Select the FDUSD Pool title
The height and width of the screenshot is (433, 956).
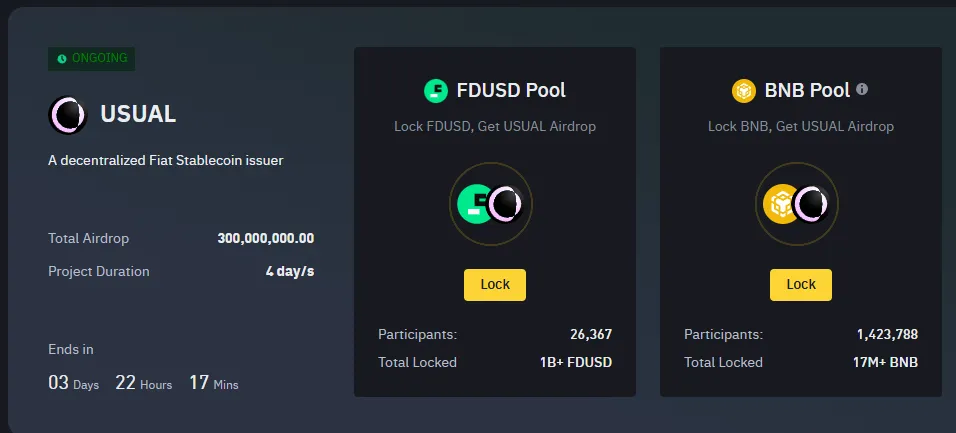click(x=511, y=91)
